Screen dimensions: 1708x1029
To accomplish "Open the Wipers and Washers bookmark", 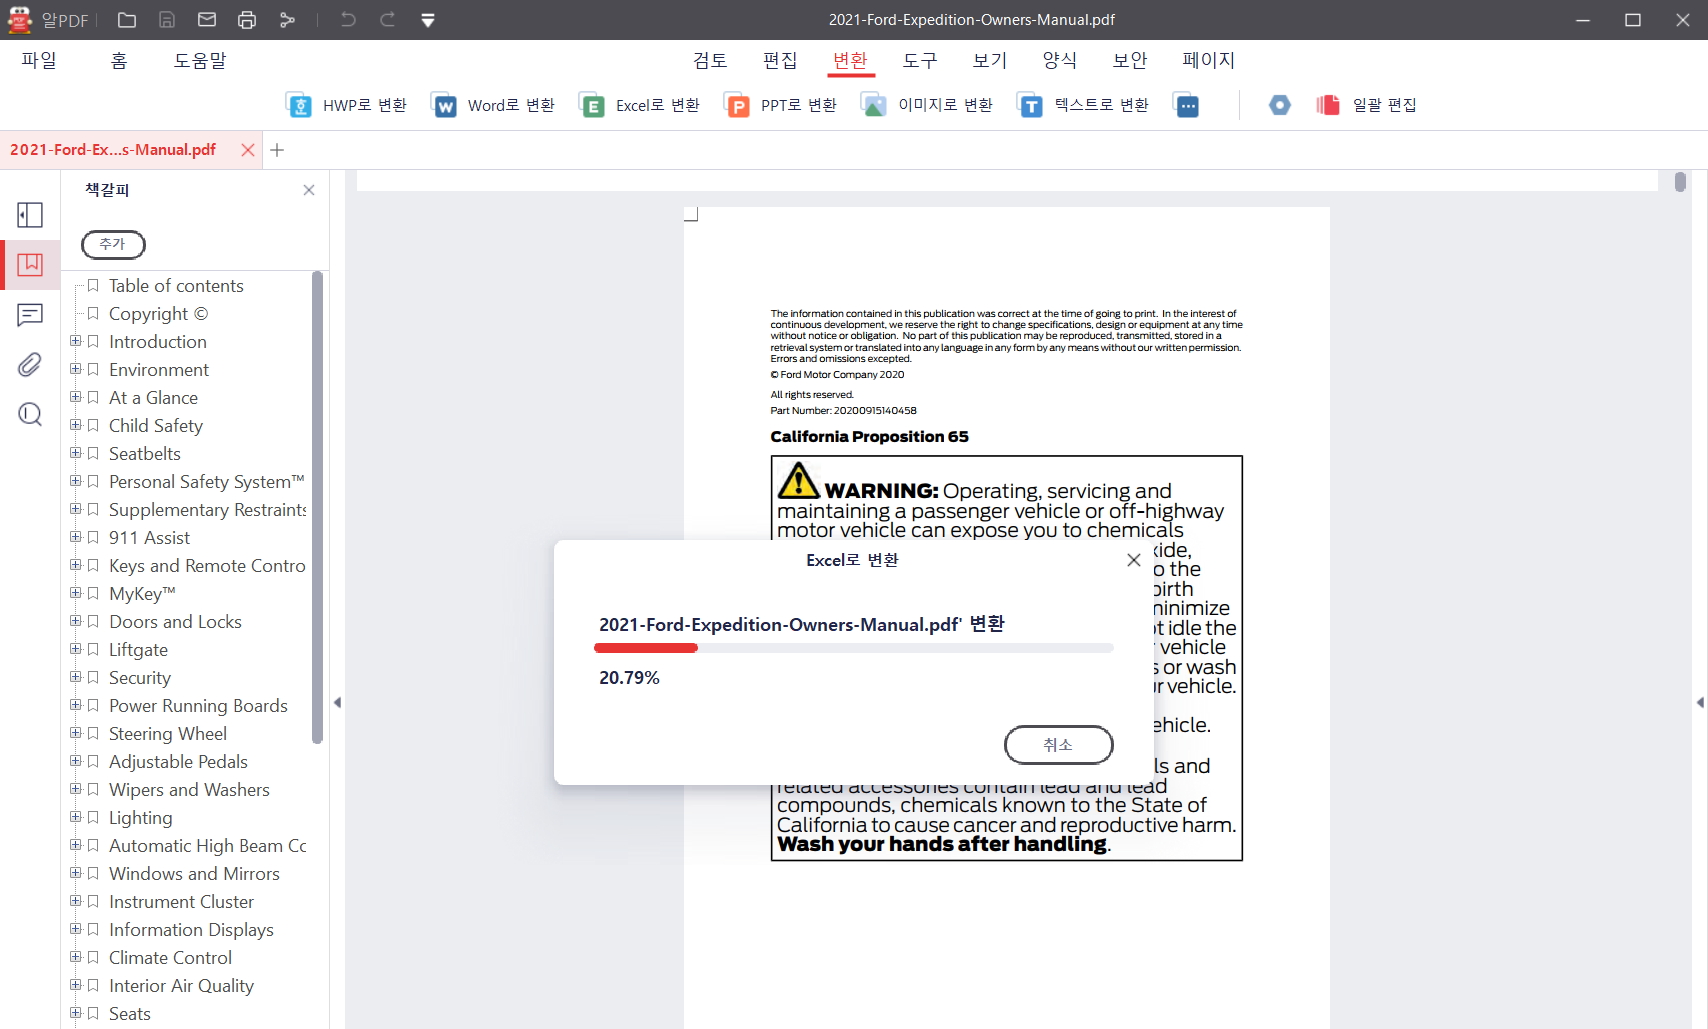I will 189,790.
